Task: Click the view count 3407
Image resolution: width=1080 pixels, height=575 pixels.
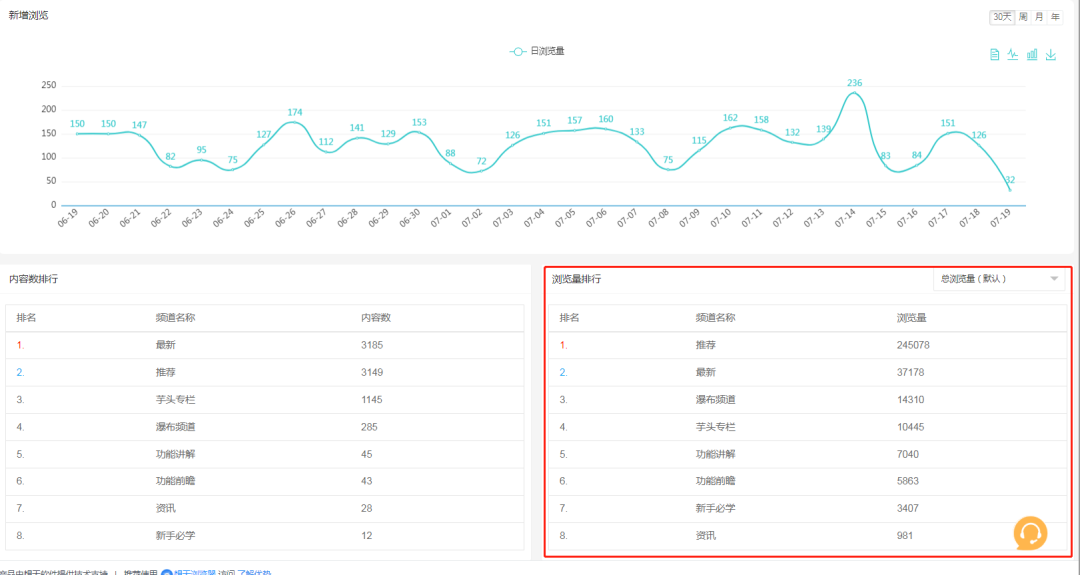Action: click(x=908, y=508)
